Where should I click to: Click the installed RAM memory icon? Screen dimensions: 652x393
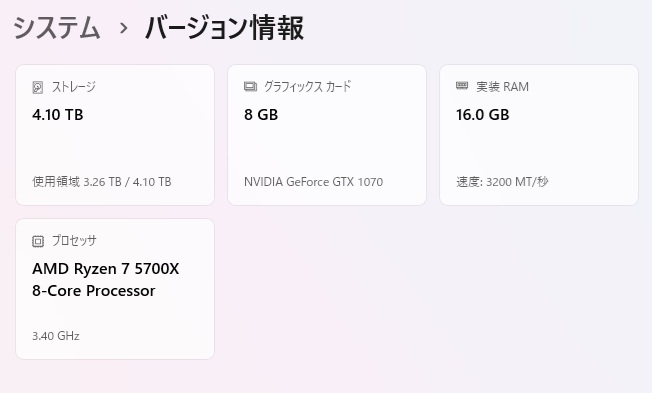(x=462, y=86)
